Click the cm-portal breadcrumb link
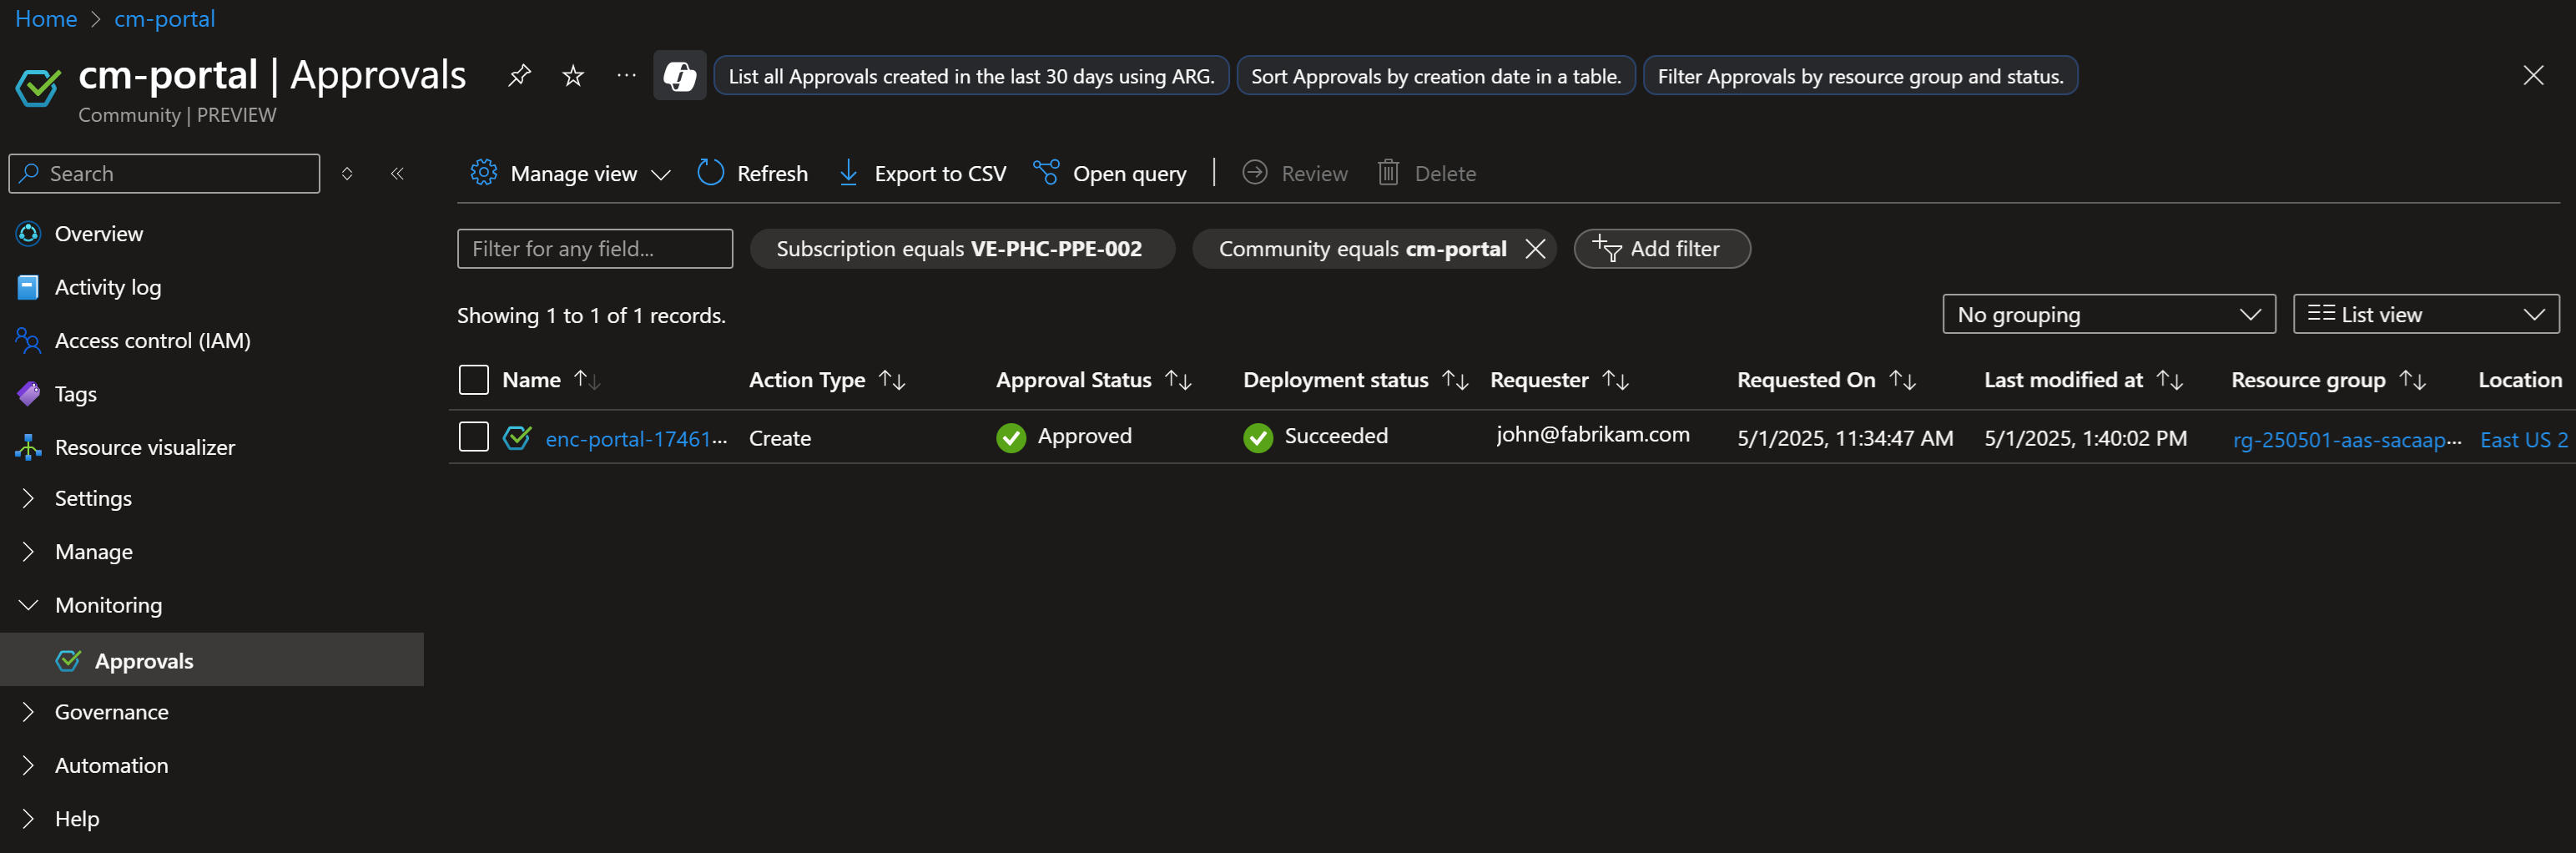2576x853 pixels. tap(164, 19)
